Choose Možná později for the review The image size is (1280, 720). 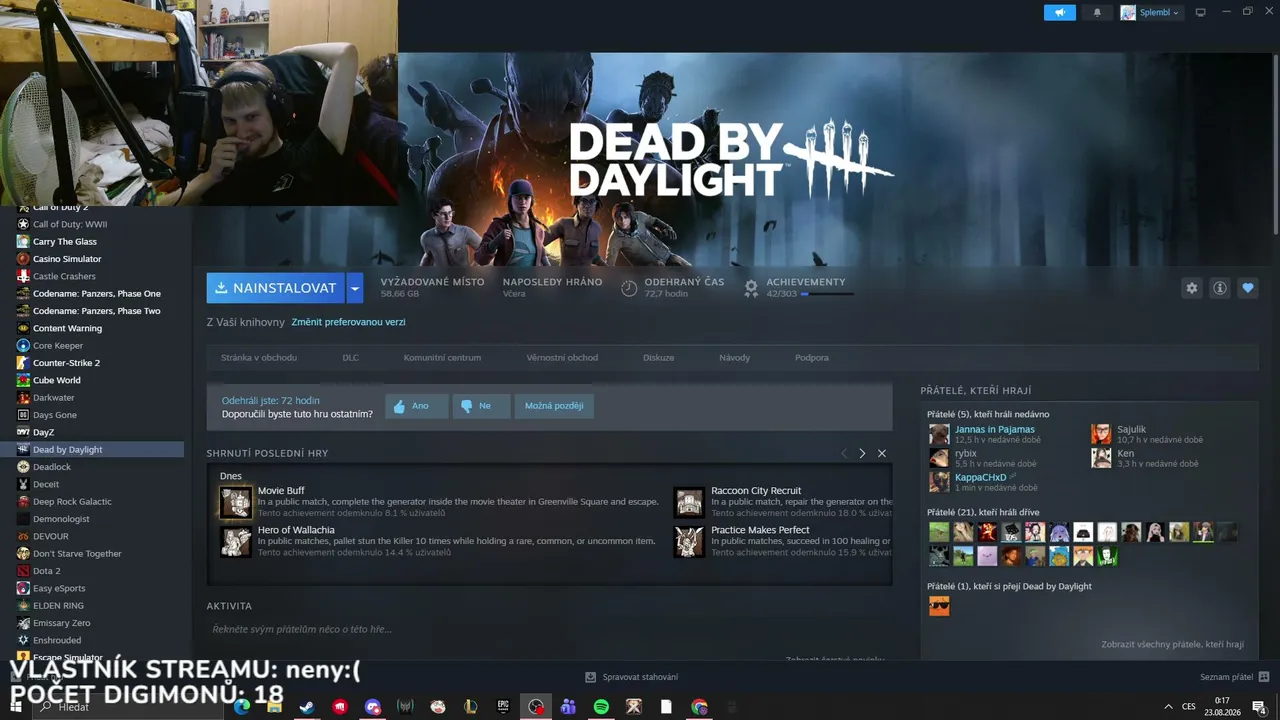click(554, 406)
